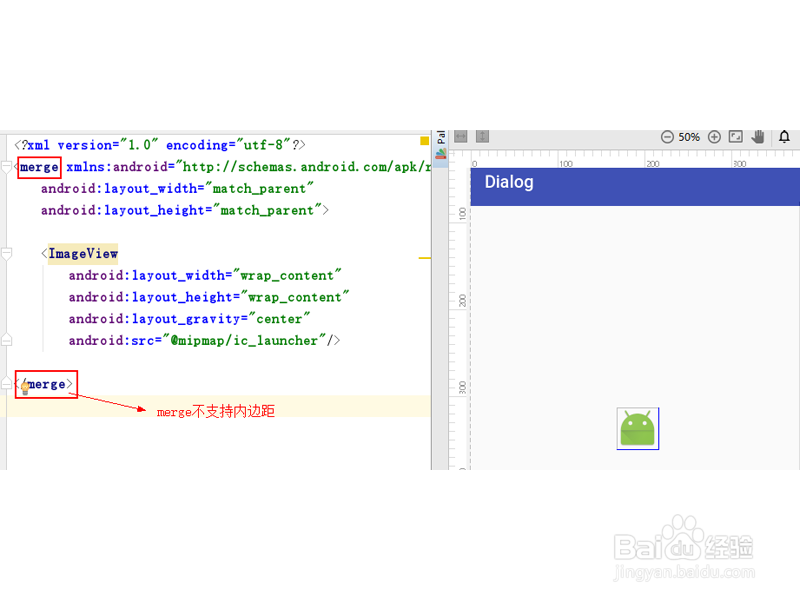
Task: Click the xmlns:android attribute
Action: (x=248, y=167)
